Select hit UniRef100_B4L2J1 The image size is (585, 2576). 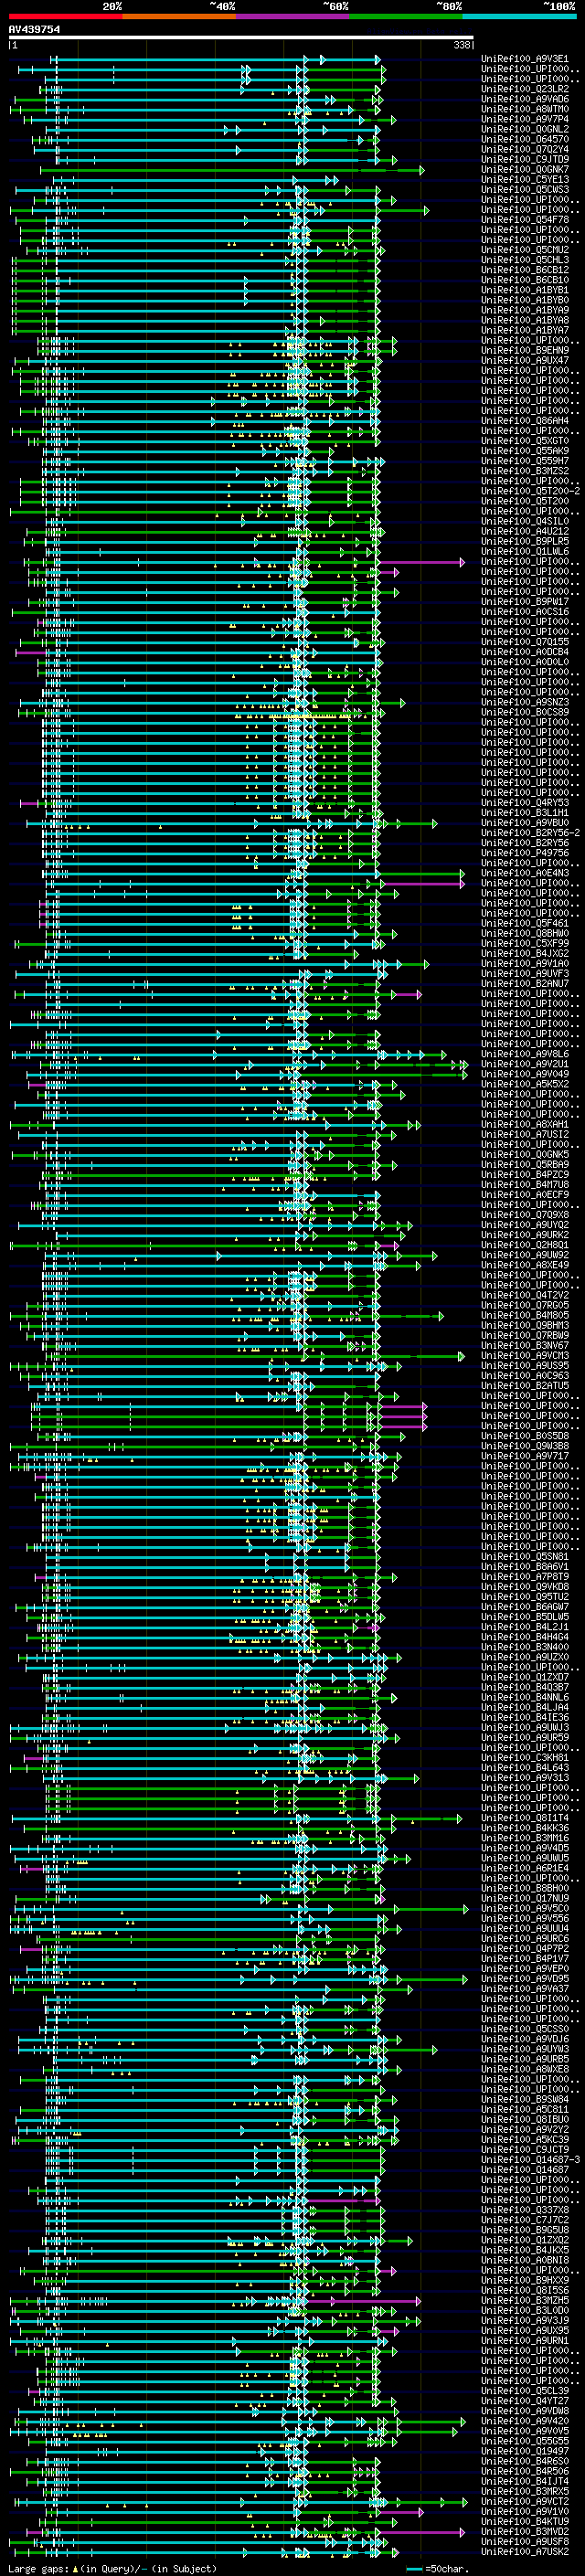[x=525, y=1627]
